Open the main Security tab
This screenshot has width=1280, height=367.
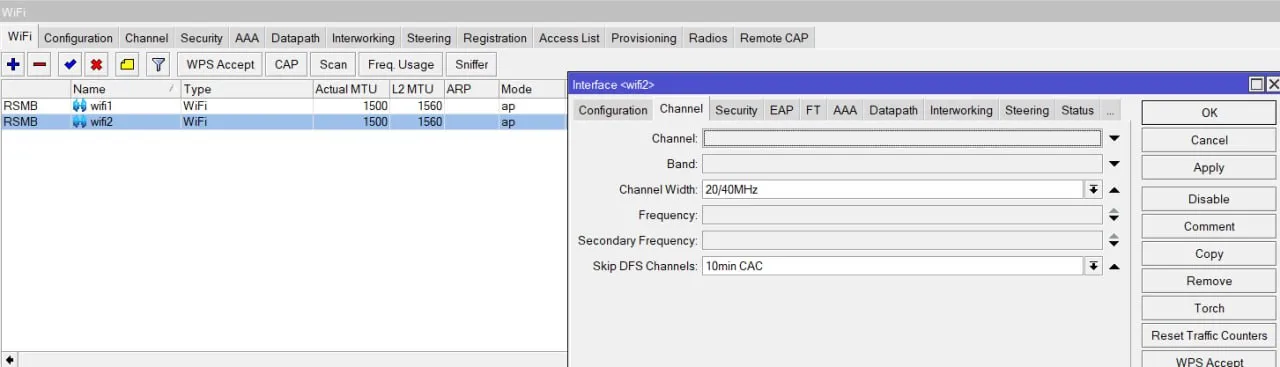pyautogui.click(x=201, y=38)
